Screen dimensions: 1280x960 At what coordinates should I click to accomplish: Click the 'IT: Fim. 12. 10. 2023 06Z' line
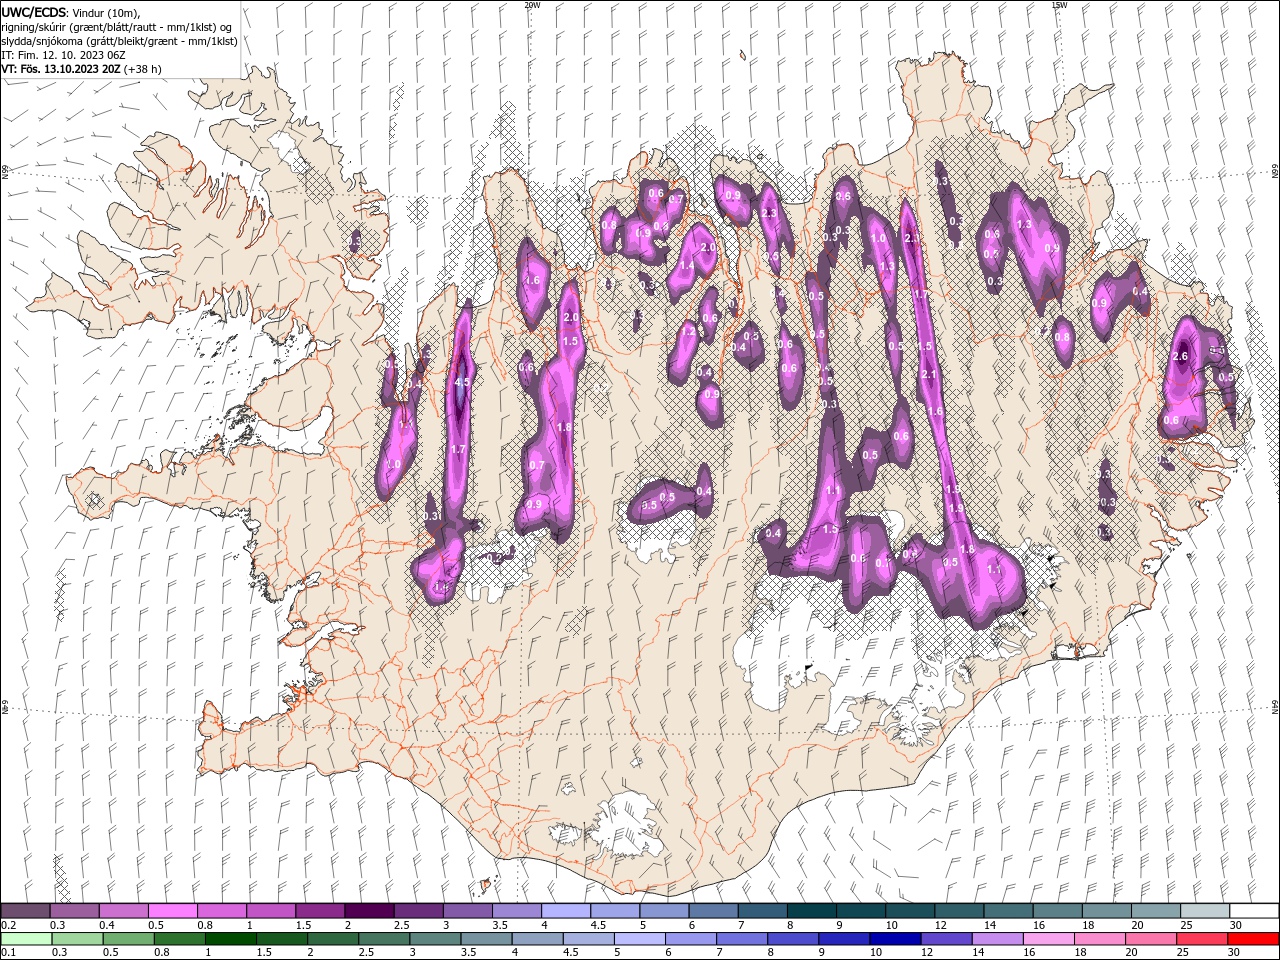tap(63, 55)
